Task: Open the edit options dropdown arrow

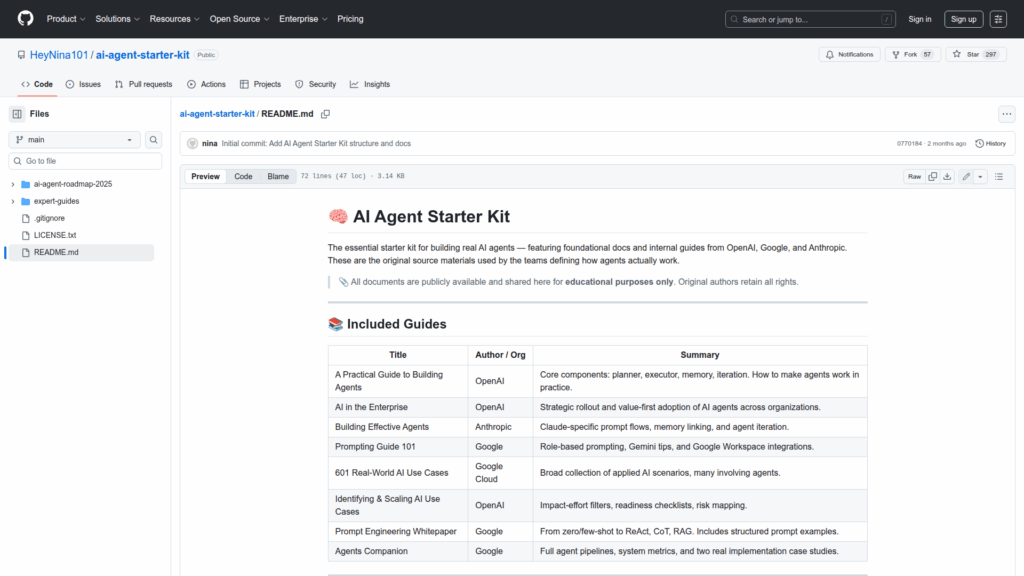Action: [980, 176]
